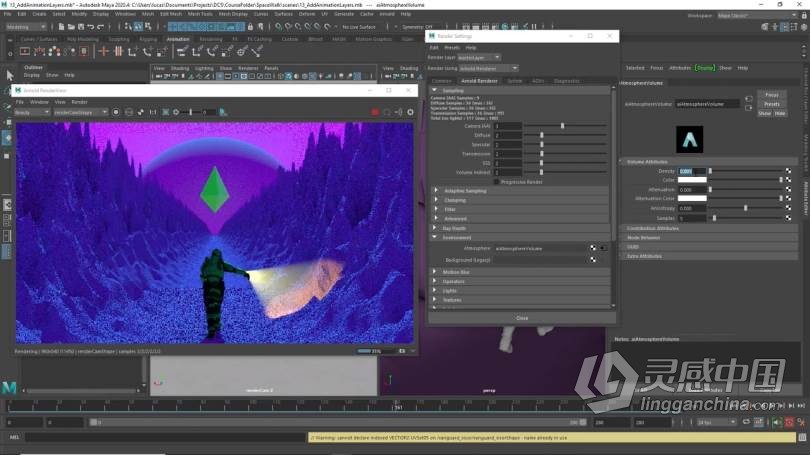Click the red stop render icon in RenderView
810x455 pixels.
[375, 112]
